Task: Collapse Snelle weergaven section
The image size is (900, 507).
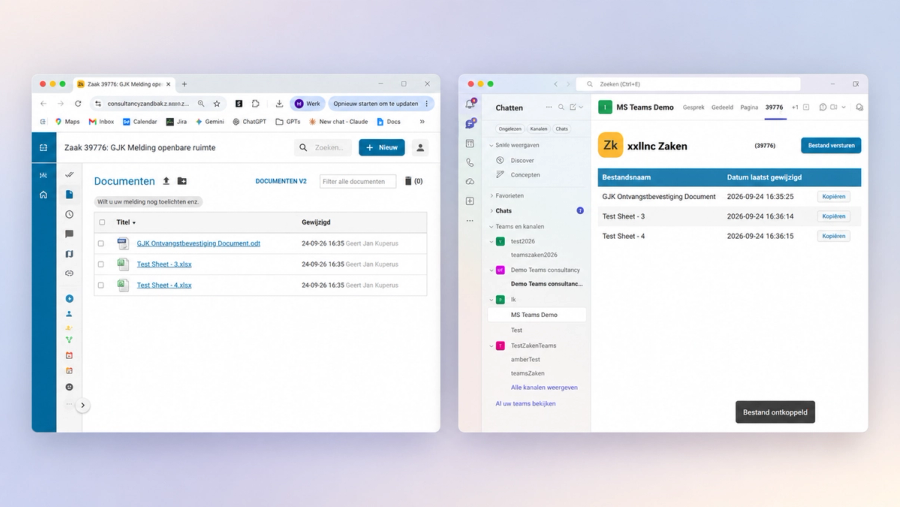Action: coord(491,145)
